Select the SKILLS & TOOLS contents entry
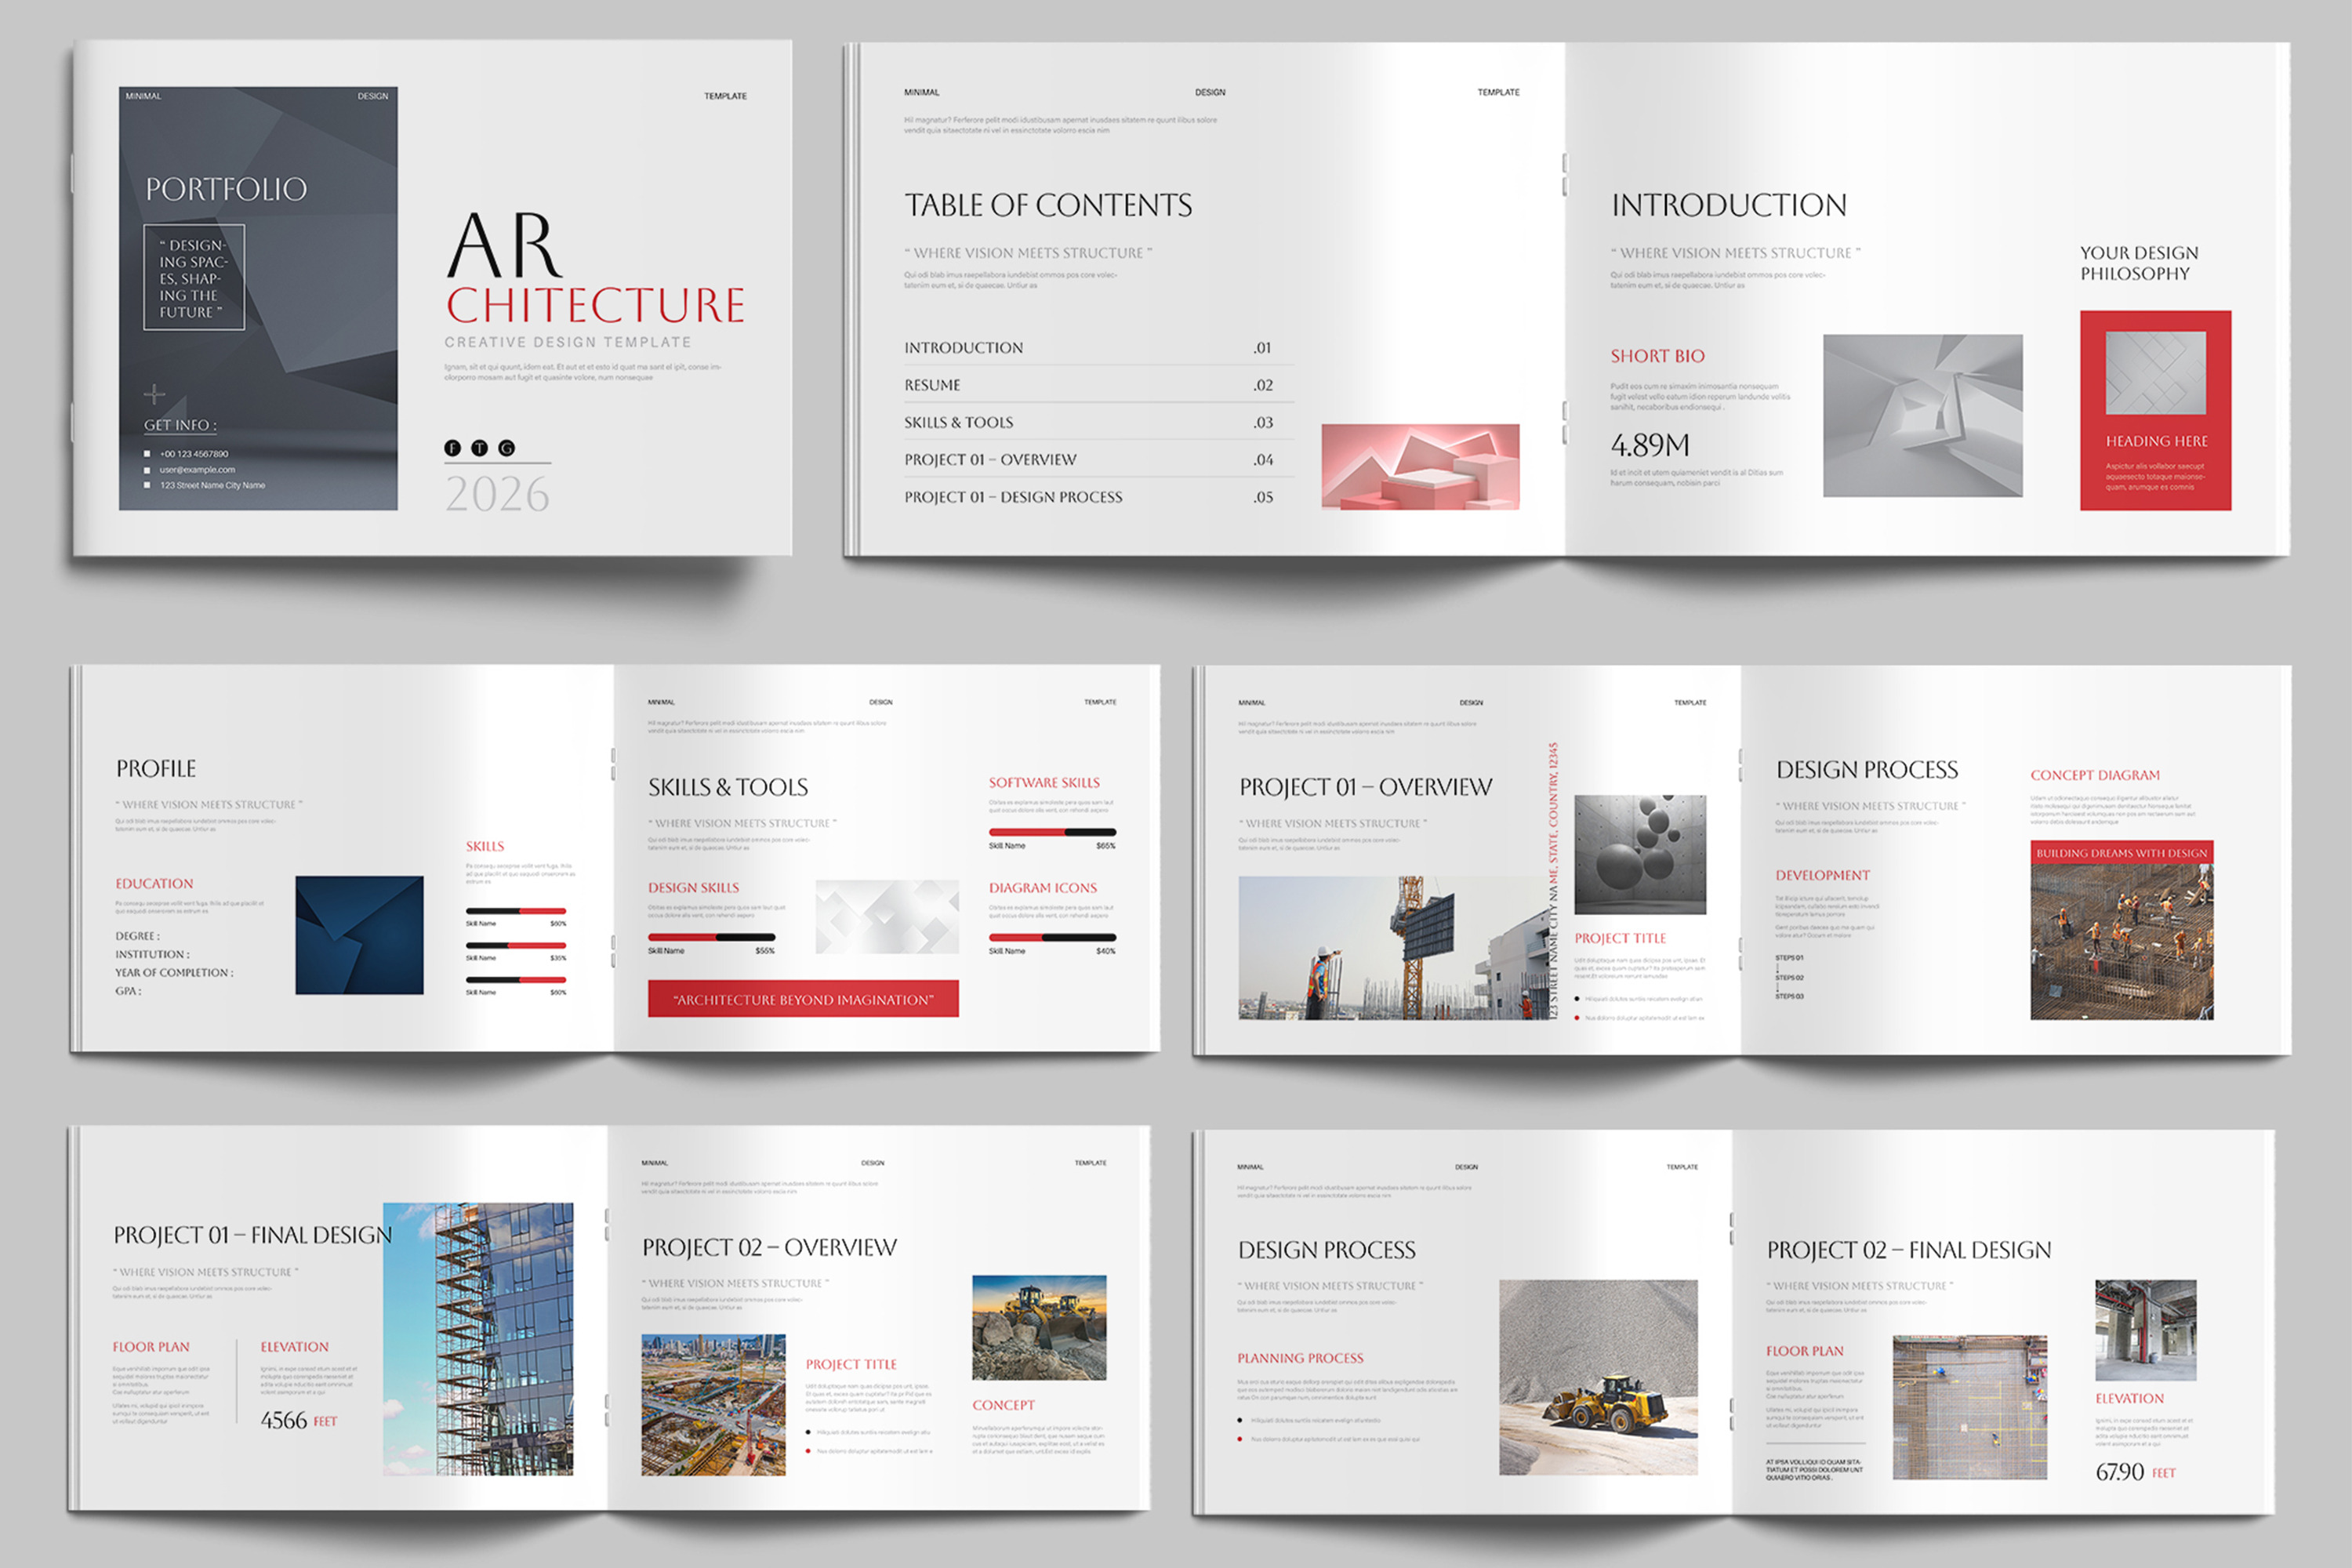 pos(958,422)
